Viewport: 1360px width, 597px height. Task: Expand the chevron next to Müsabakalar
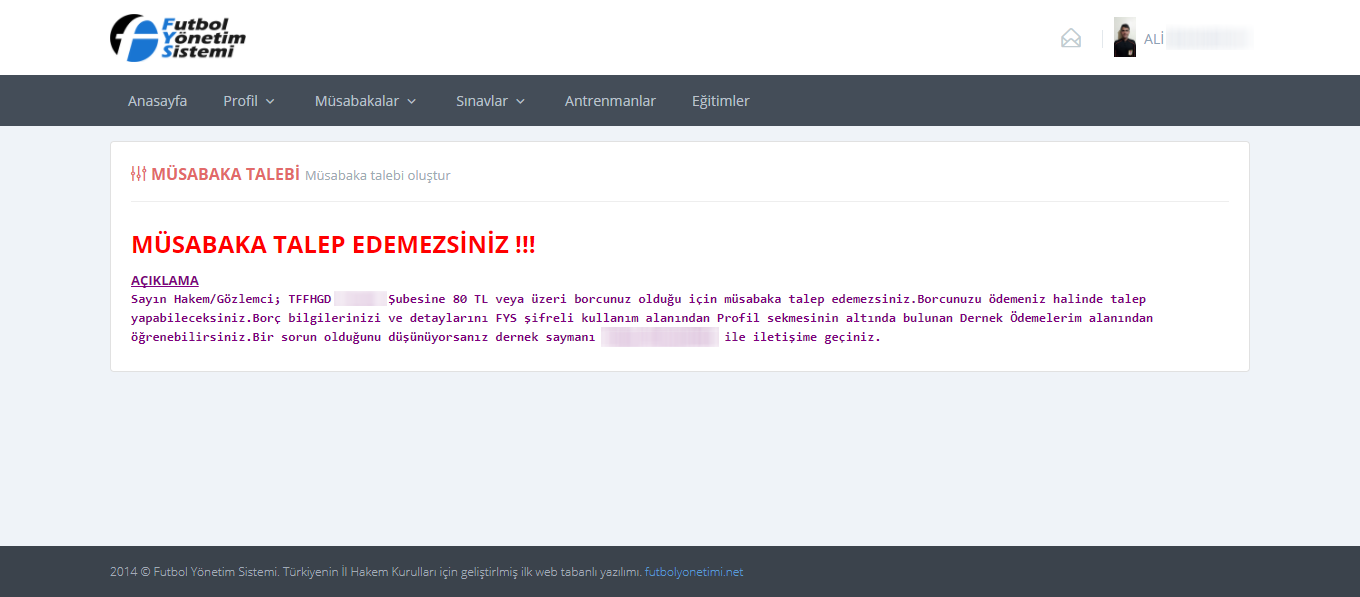coord(412,102)
